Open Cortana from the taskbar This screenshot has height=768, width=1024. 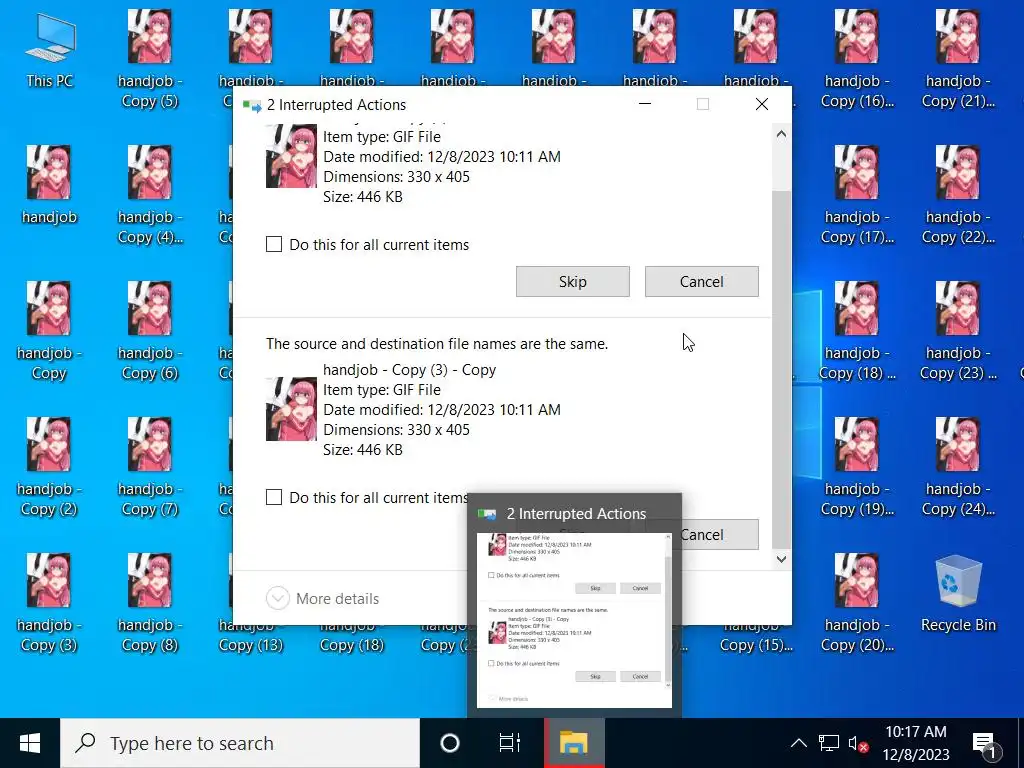coord(450,743)
